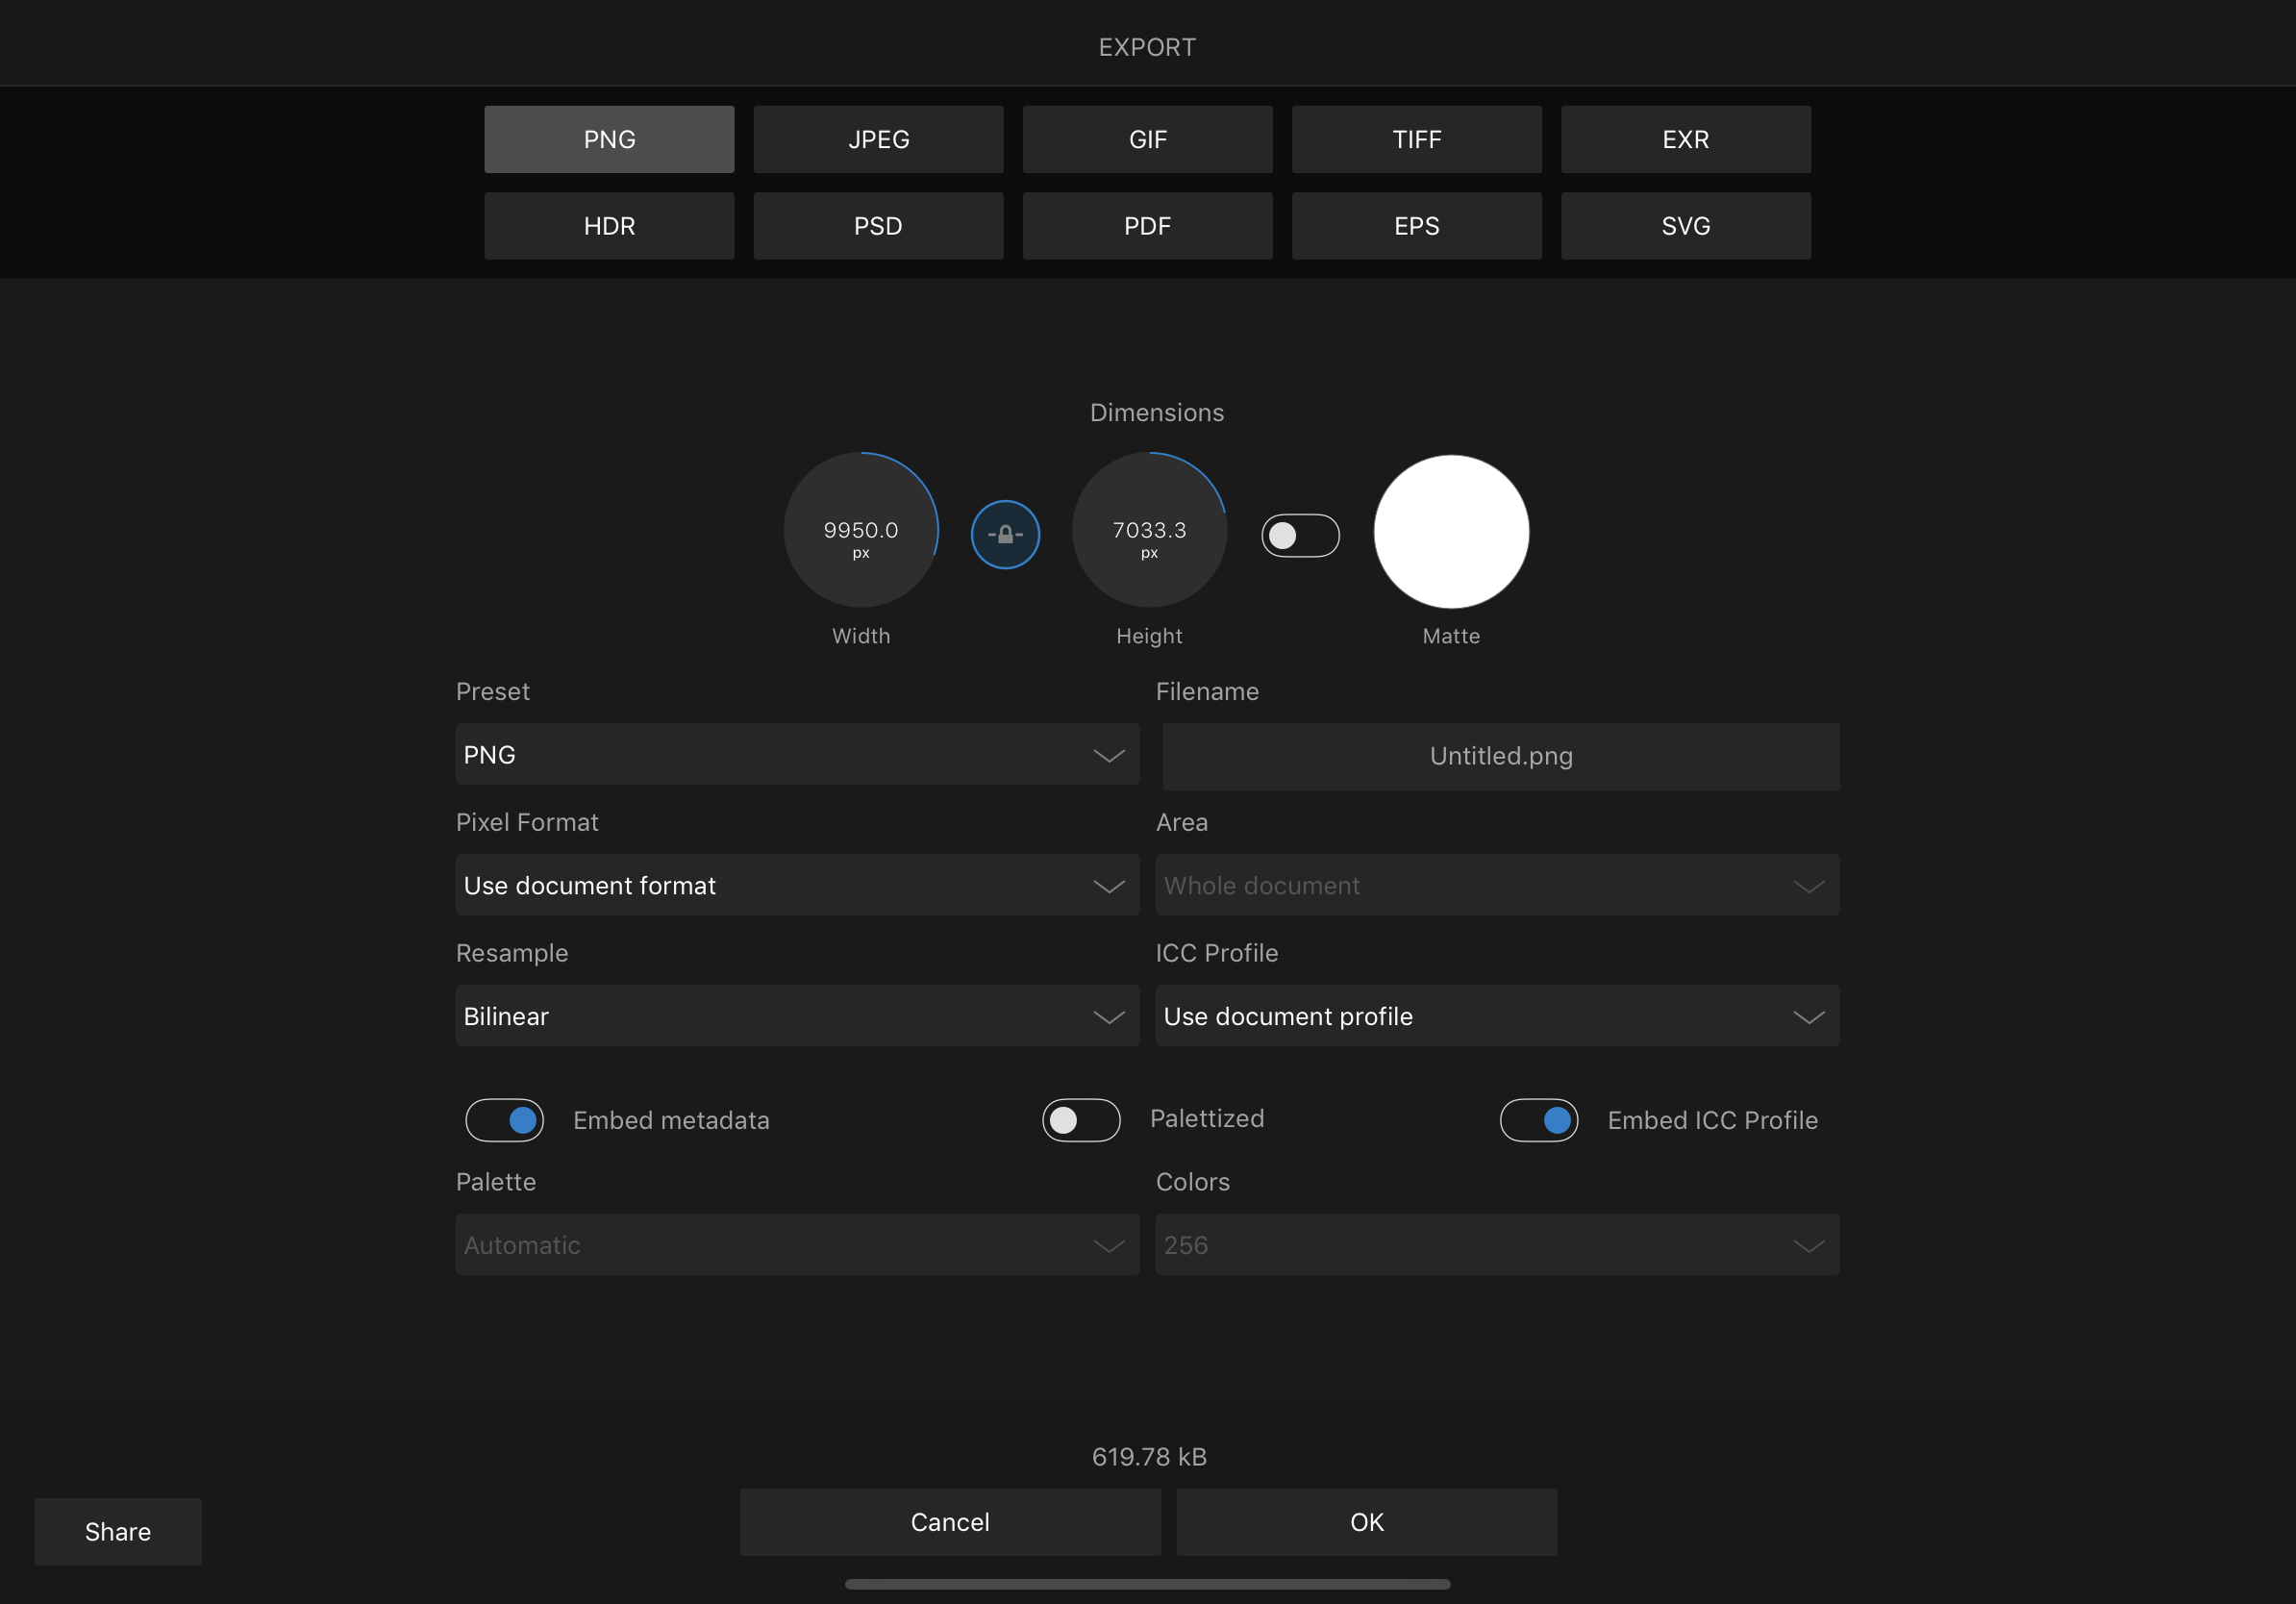Viewport: 2296px width, 1604px height.
Task: Click the Share button
Action: pos(118,1531)
